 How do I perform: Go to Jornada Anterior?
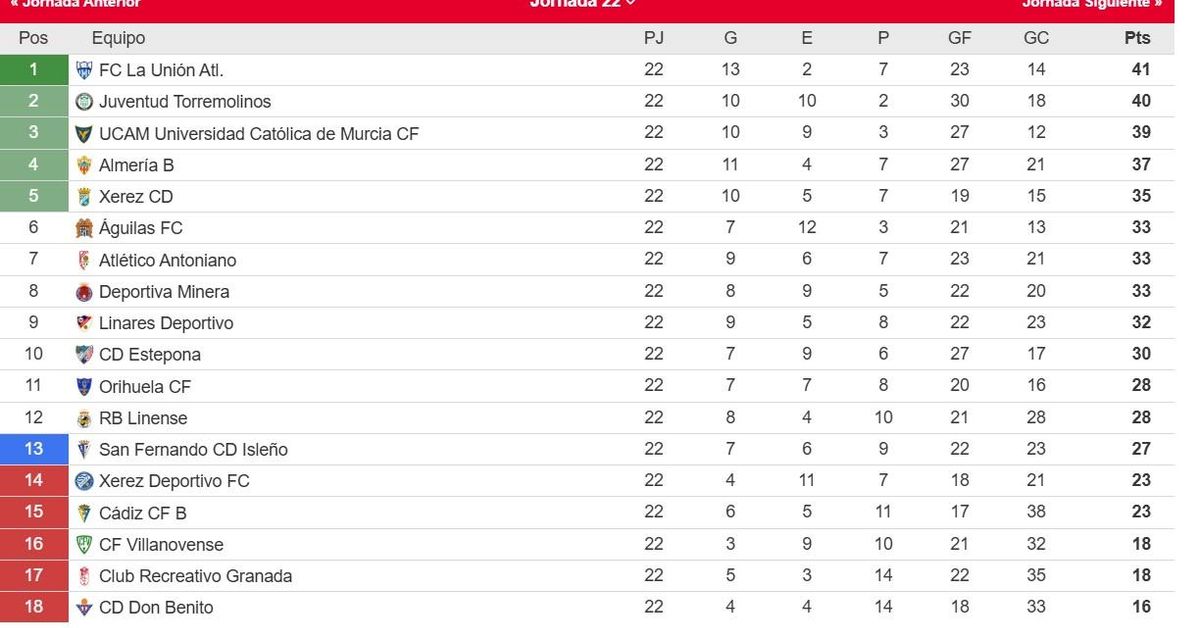[x=75, y=4]
